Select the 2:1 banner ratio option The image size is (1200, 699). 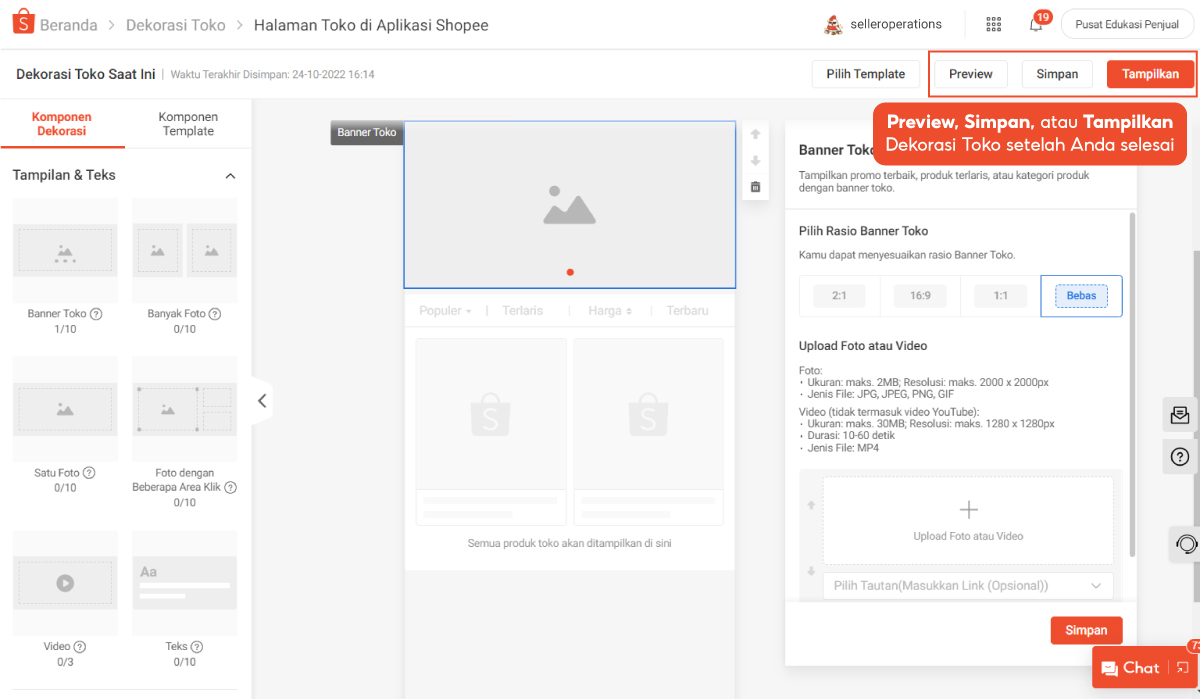click(839, 296)
